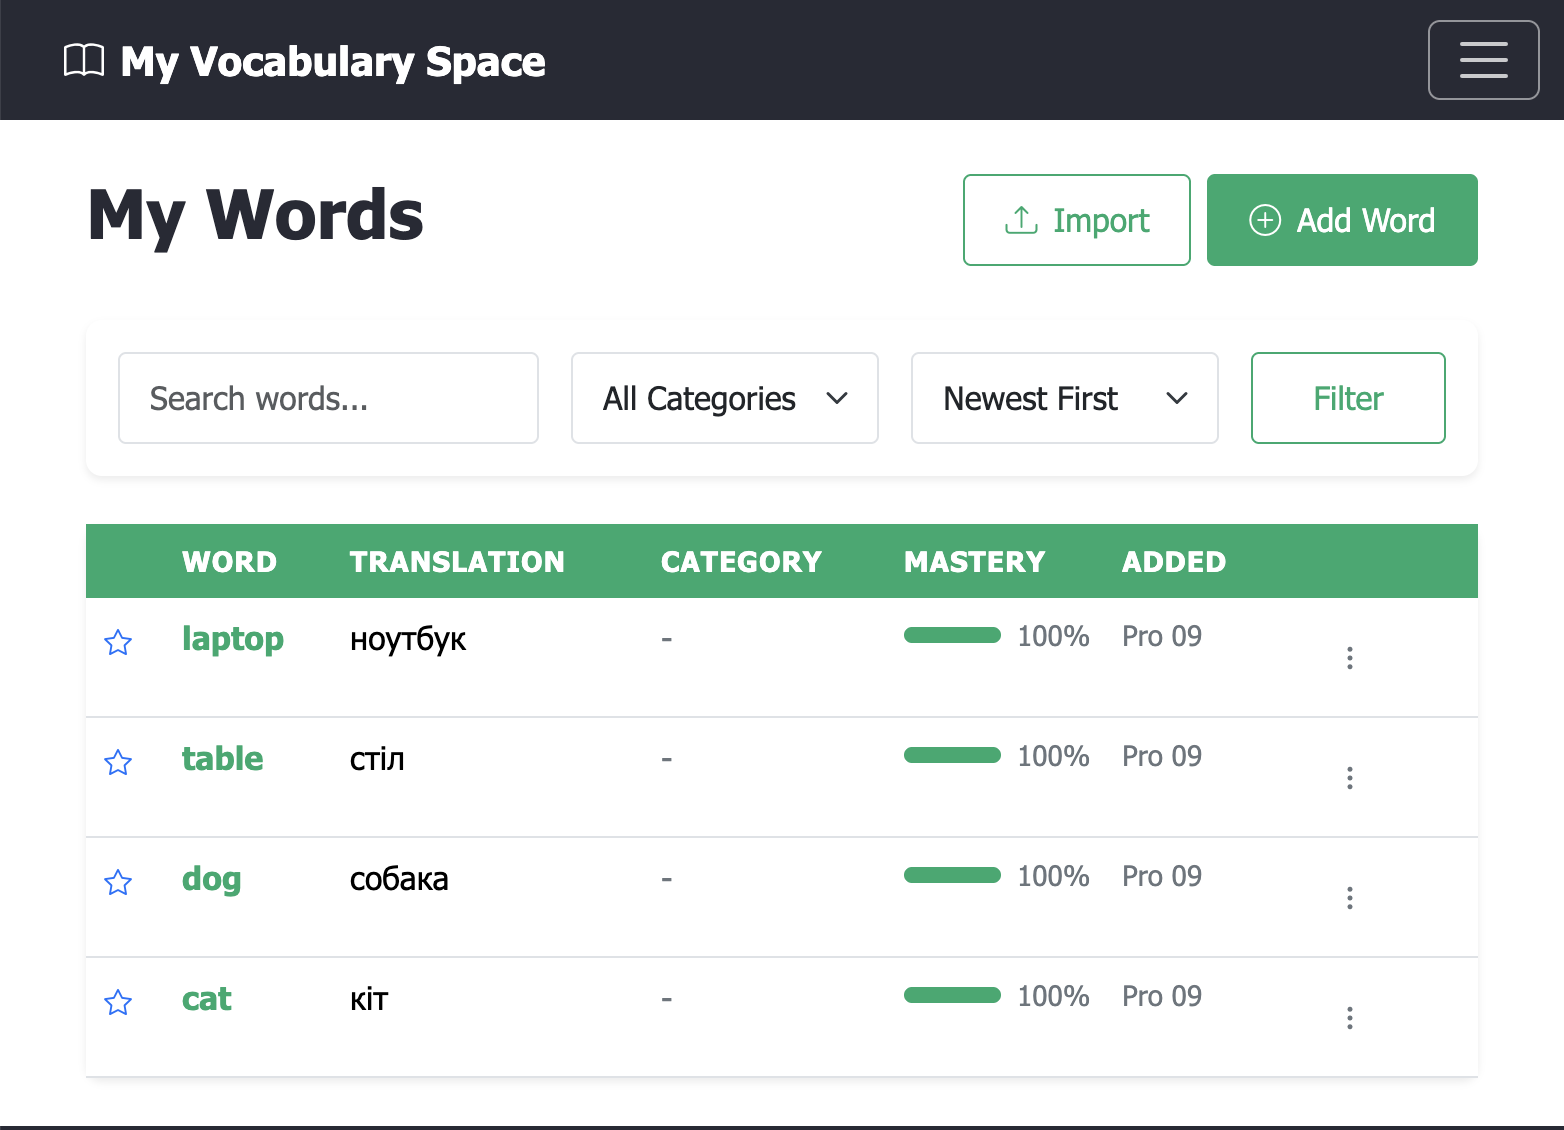Open the cat word link
1564x1130 pixels.
point(206,999)
